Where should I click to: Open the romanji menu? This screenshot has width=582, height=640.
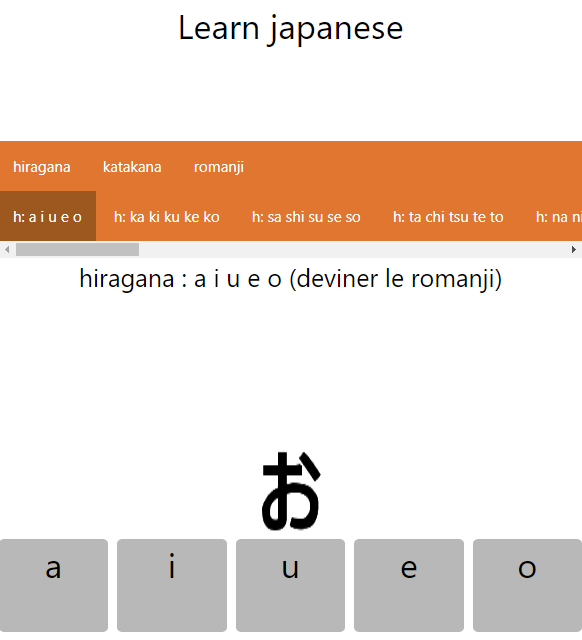219,167
